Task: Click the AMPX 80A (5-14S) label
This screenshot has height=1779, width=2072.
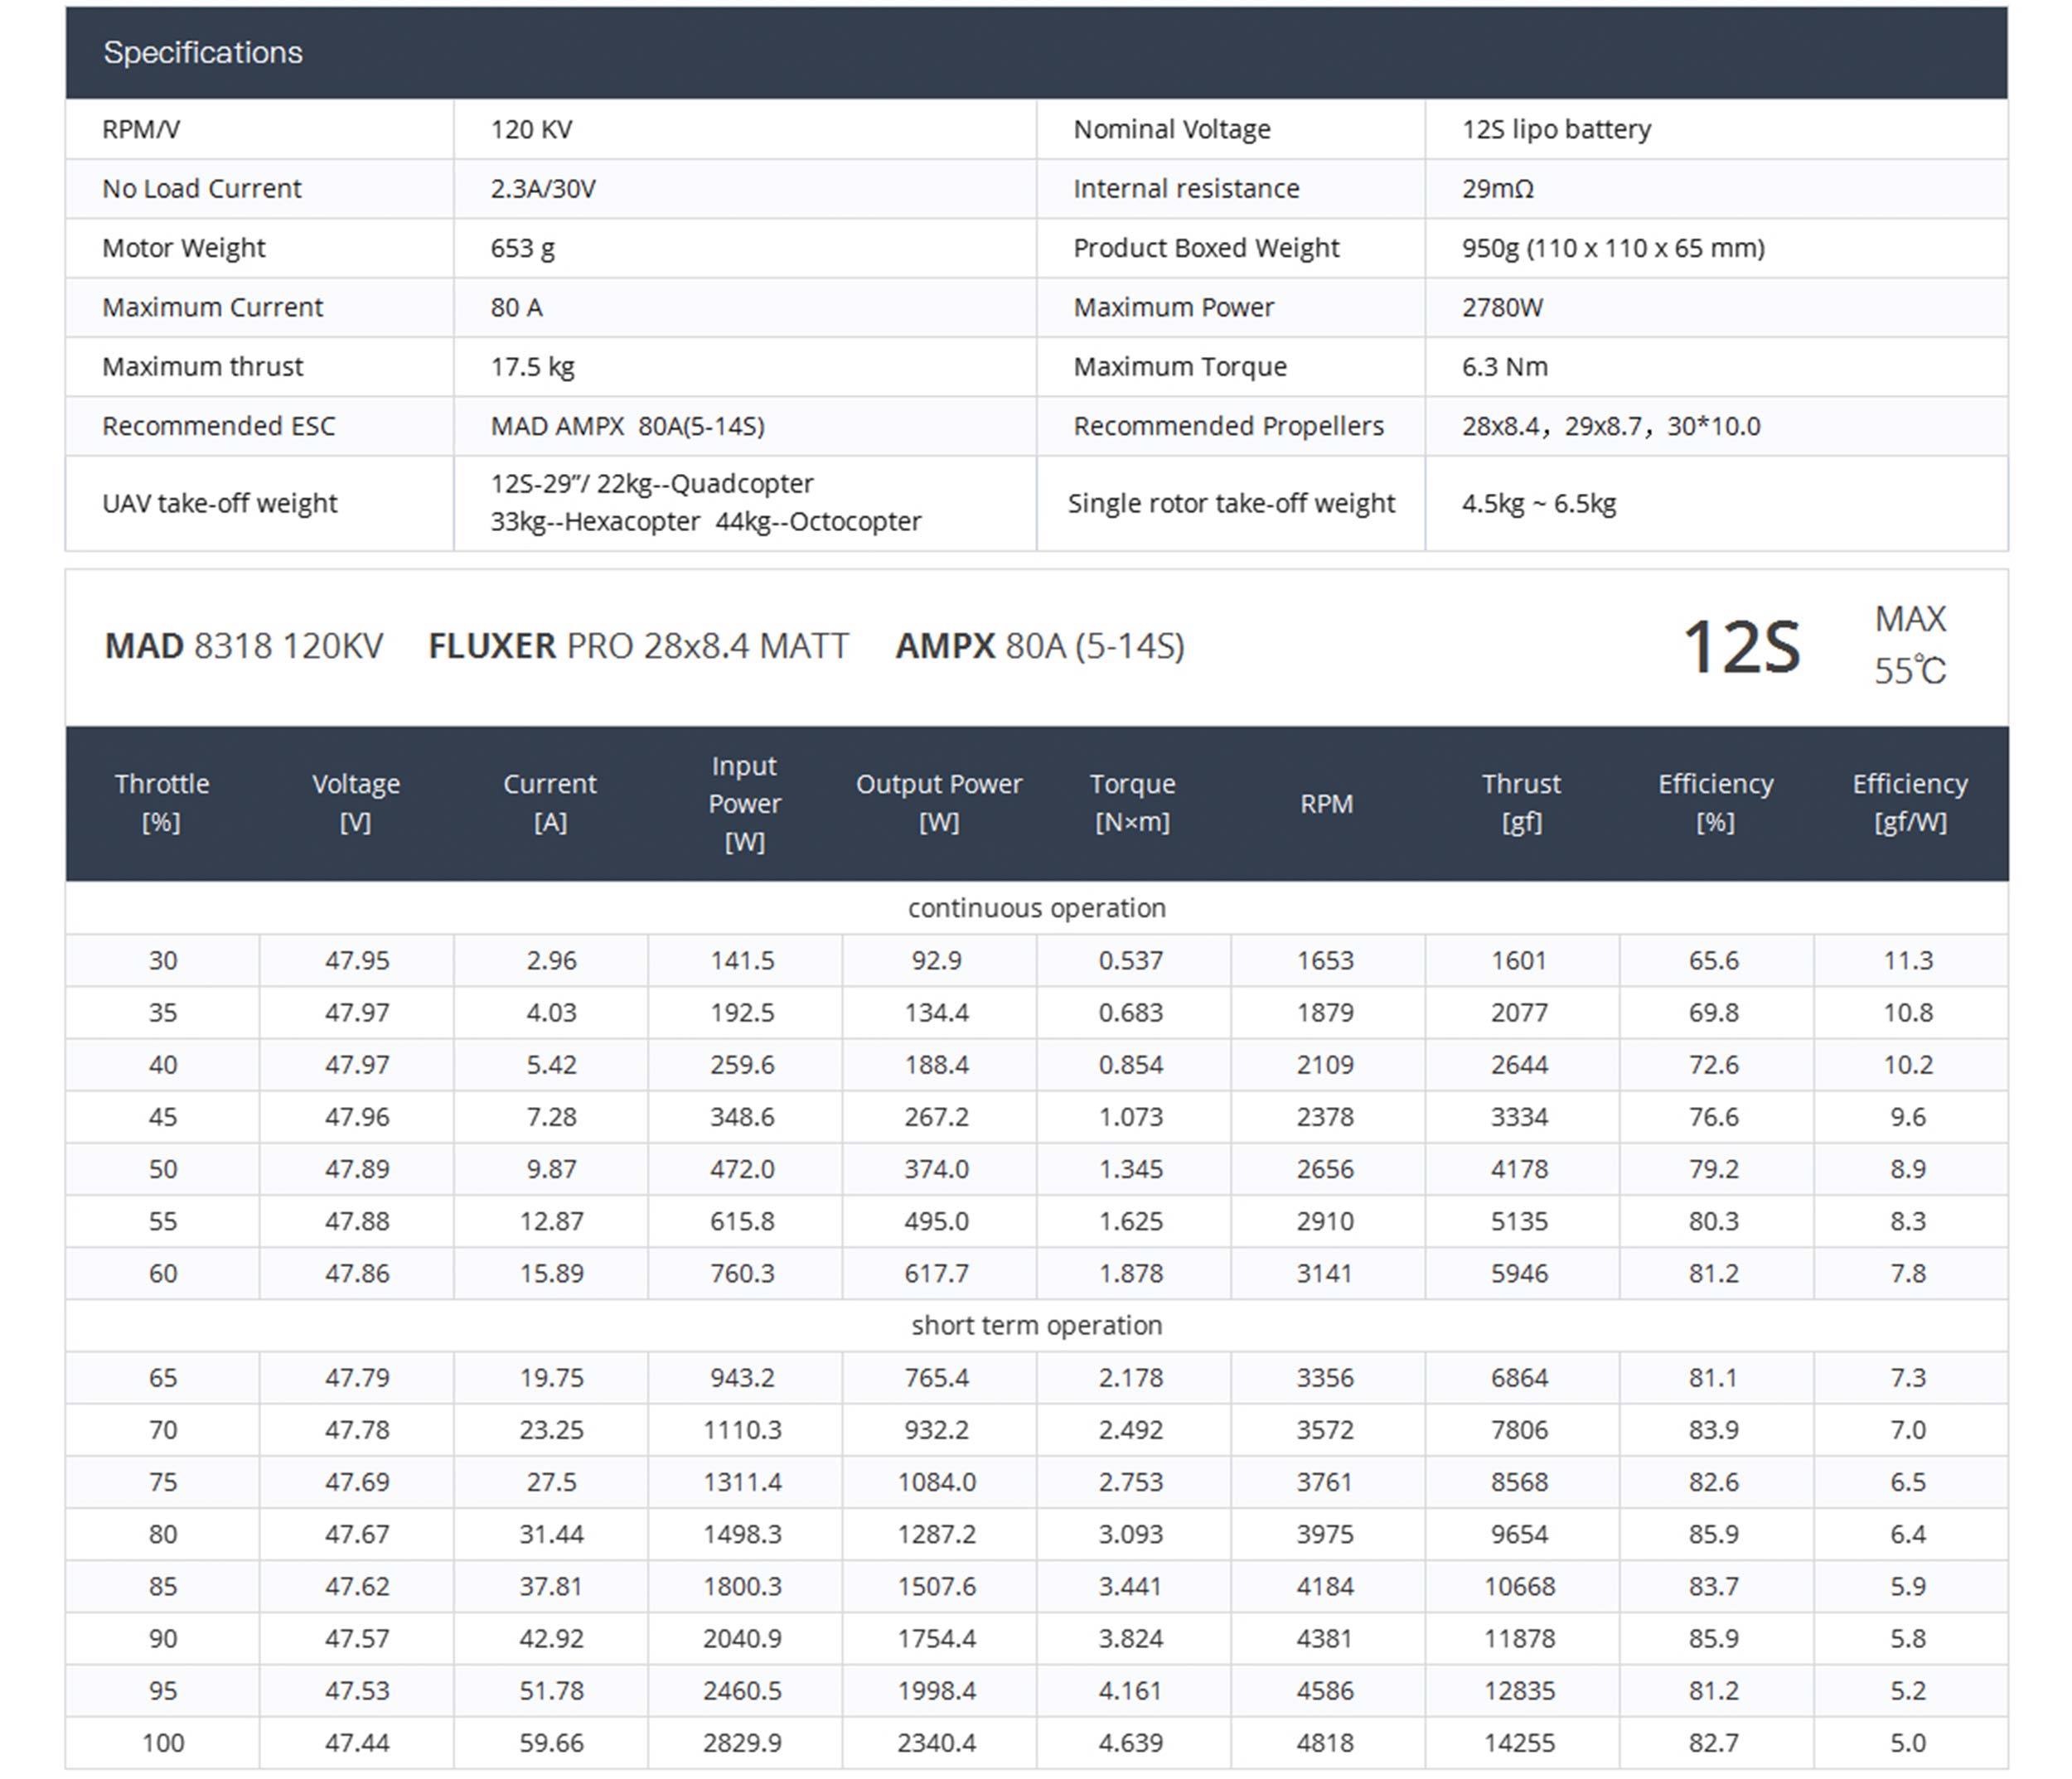Action: 1039,646
